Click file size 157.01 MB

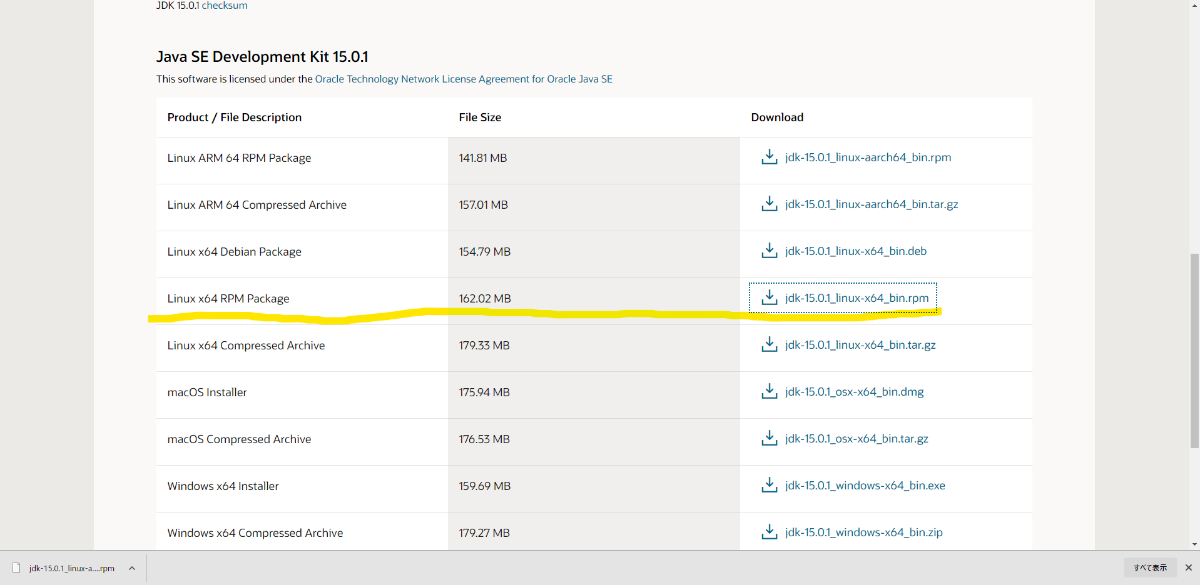(x=484, y=205)
